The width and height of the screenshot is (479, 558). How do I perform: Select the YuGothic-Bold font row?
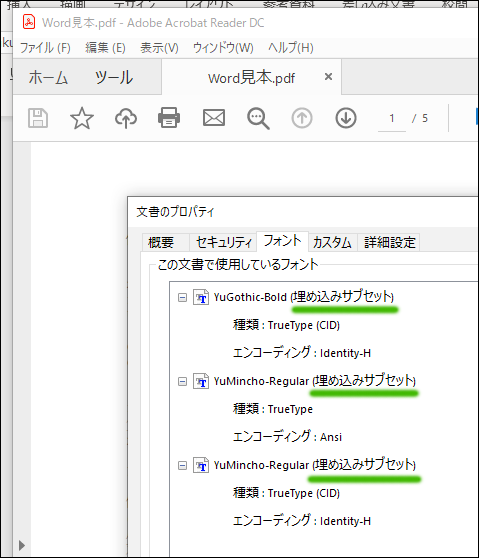(304, 297)
